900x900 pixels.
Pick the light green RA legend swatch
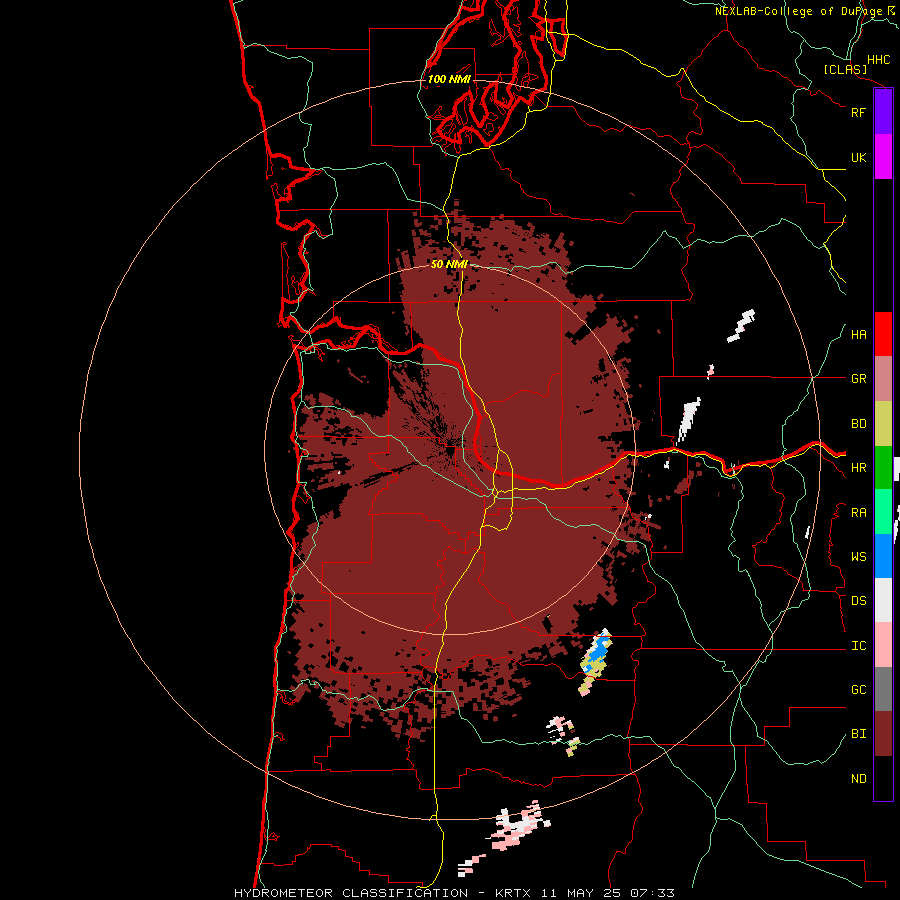click(x=883, y=512)
